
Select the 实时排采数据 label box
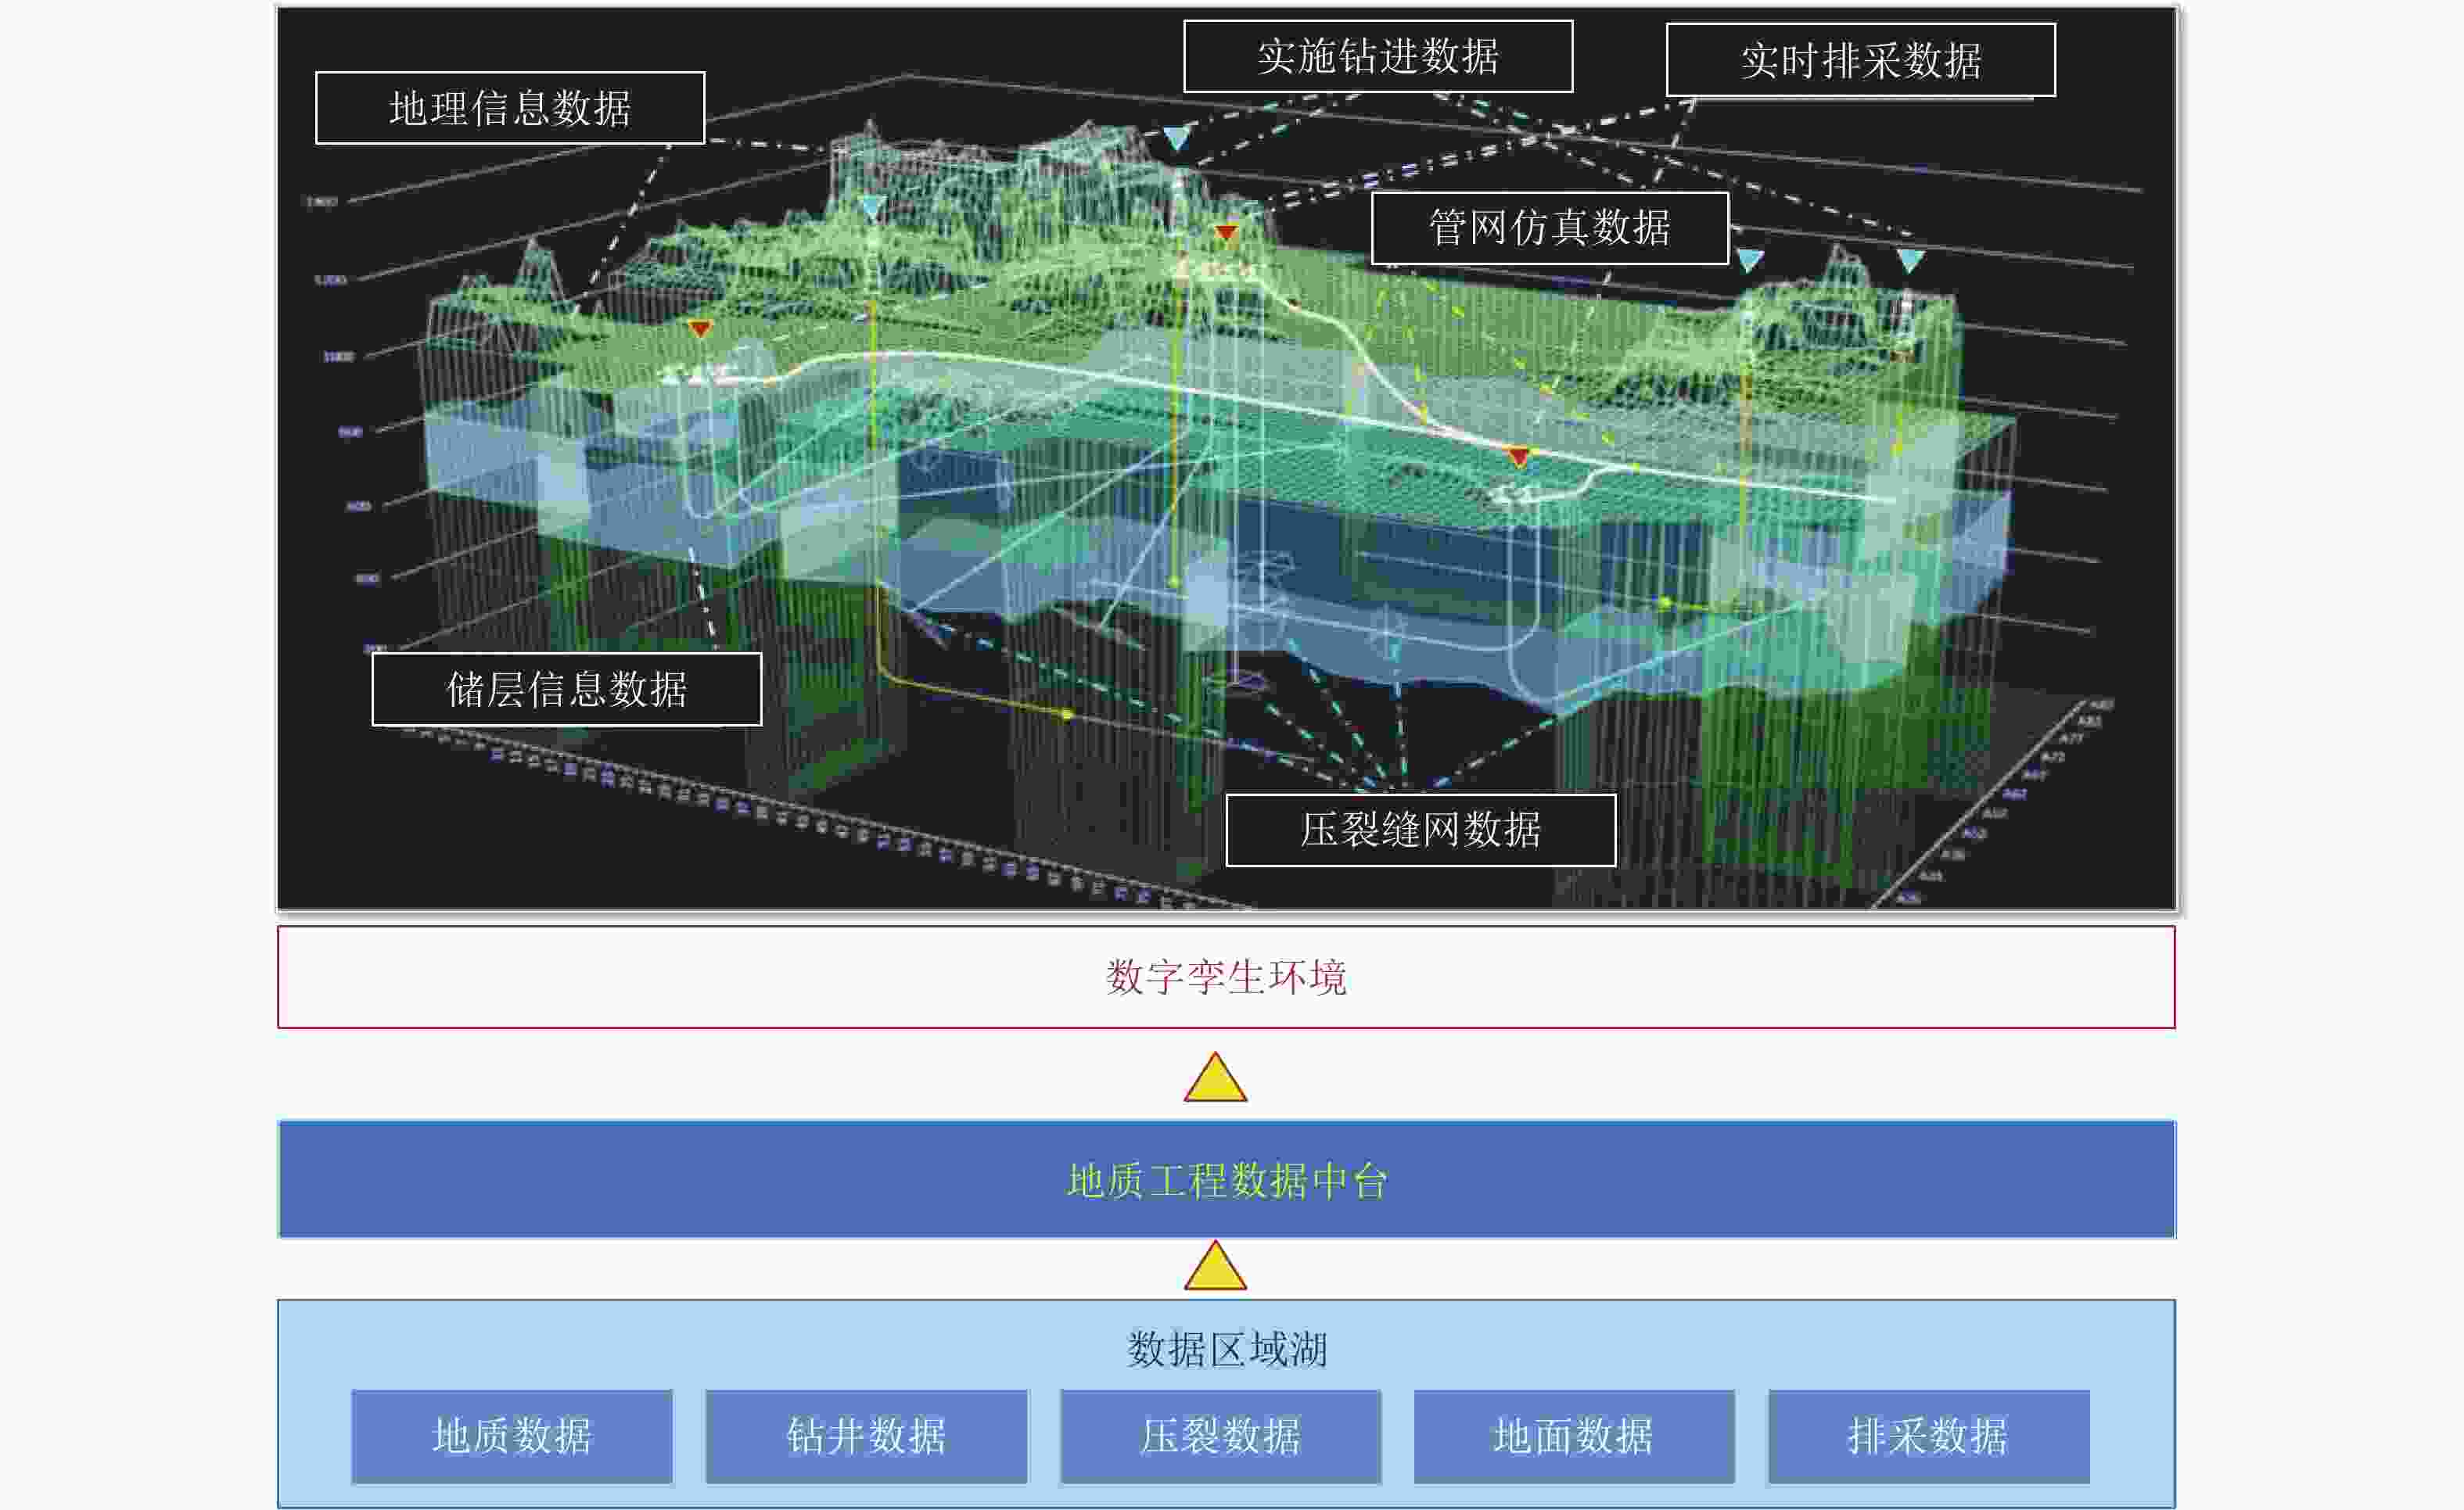coord(1860,60)
